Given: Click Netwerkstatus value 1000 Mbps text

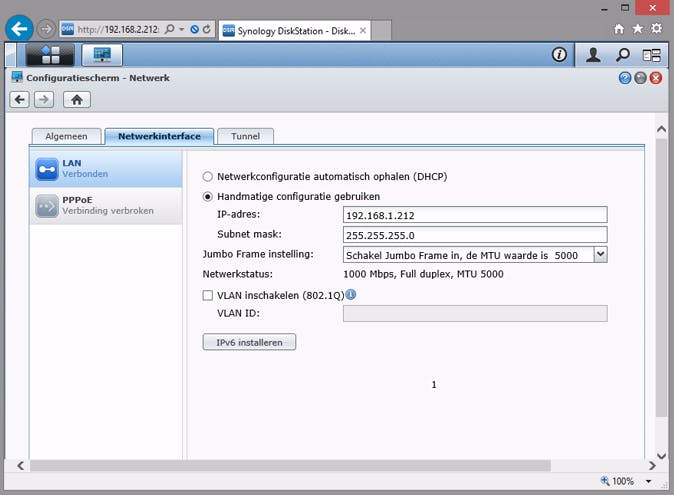Looking at the screenshot, I should (423, 274).
